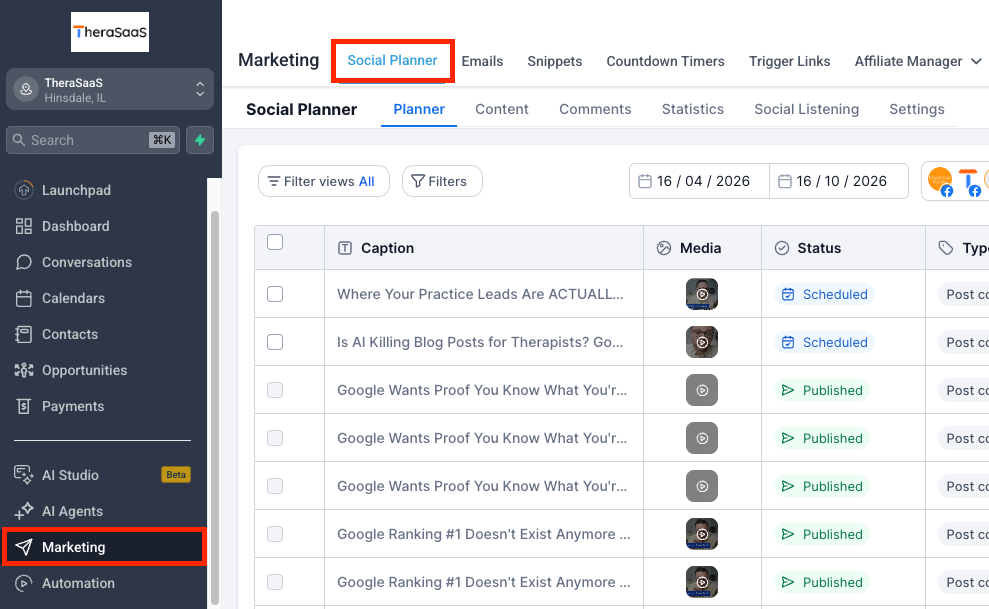This screenshot has height=609, width=989.
Task: Click the Filters funnel button
Action: point(442,182)
